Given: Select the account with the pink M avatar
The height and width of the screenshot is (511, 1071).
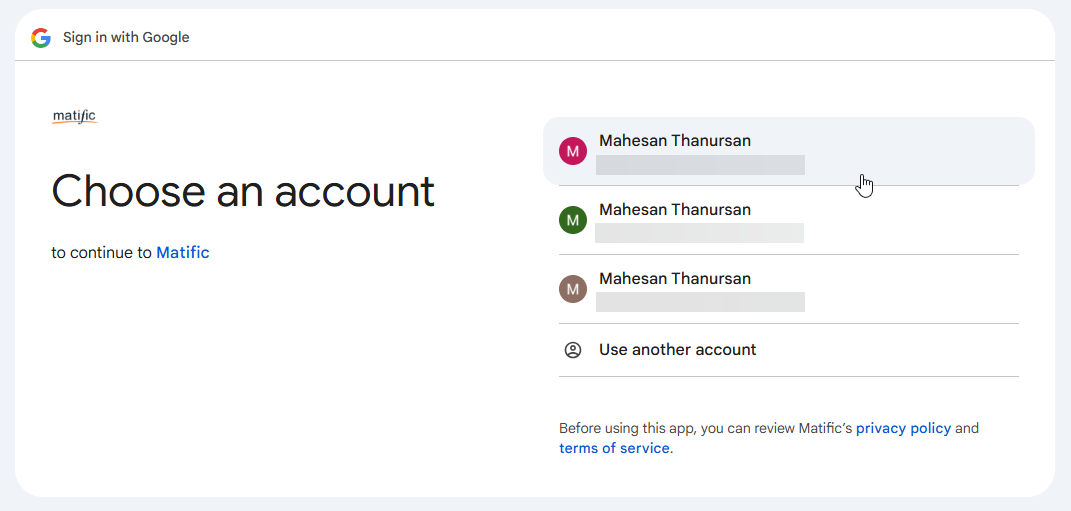Looking at the screenshot, I should pos(789,151).
